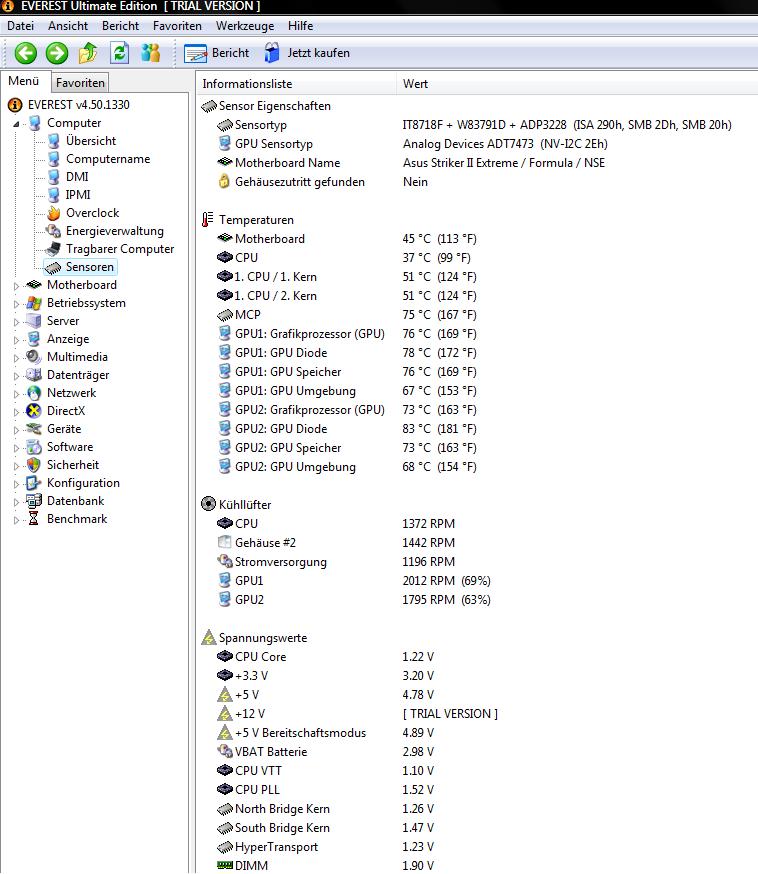The width and height of the screenshot is (758, 874).
Task: Expand the Anzeige tree node
Action: point(16,340)
